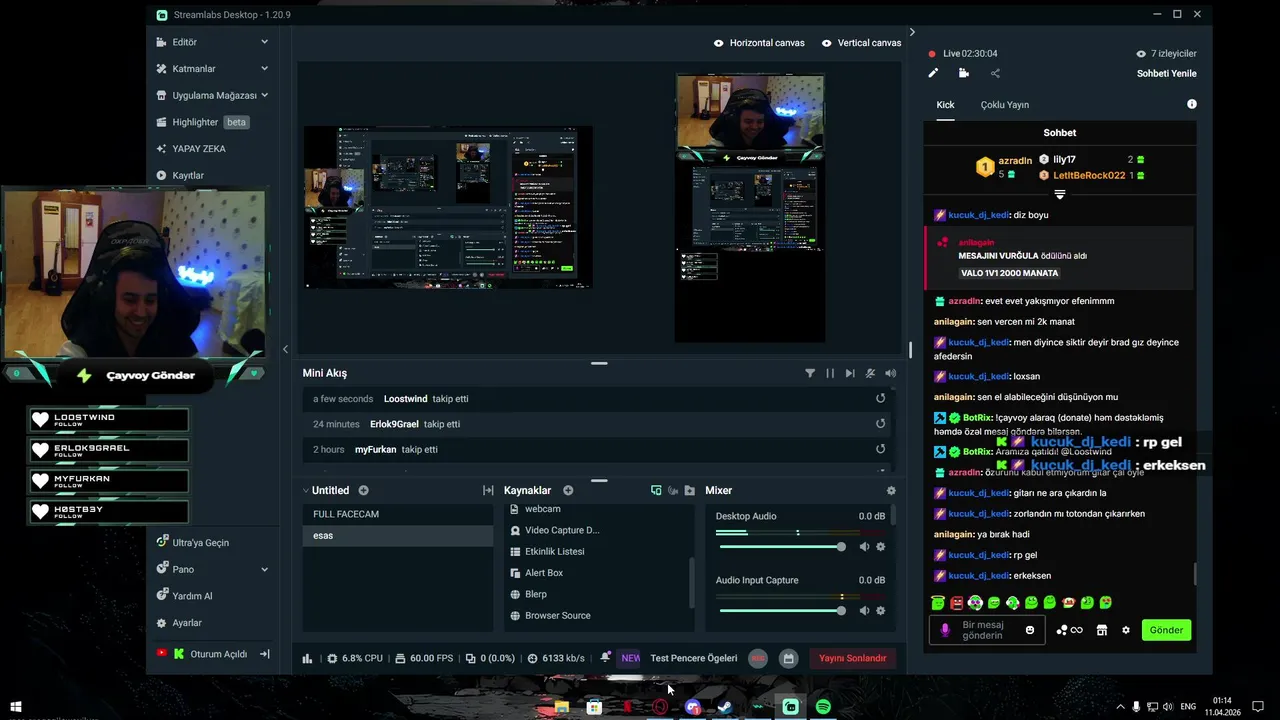Click the logout arrow beside Oturum Açıldı
This screenshot has height=720, width=1280.
(x=265, y=654)
